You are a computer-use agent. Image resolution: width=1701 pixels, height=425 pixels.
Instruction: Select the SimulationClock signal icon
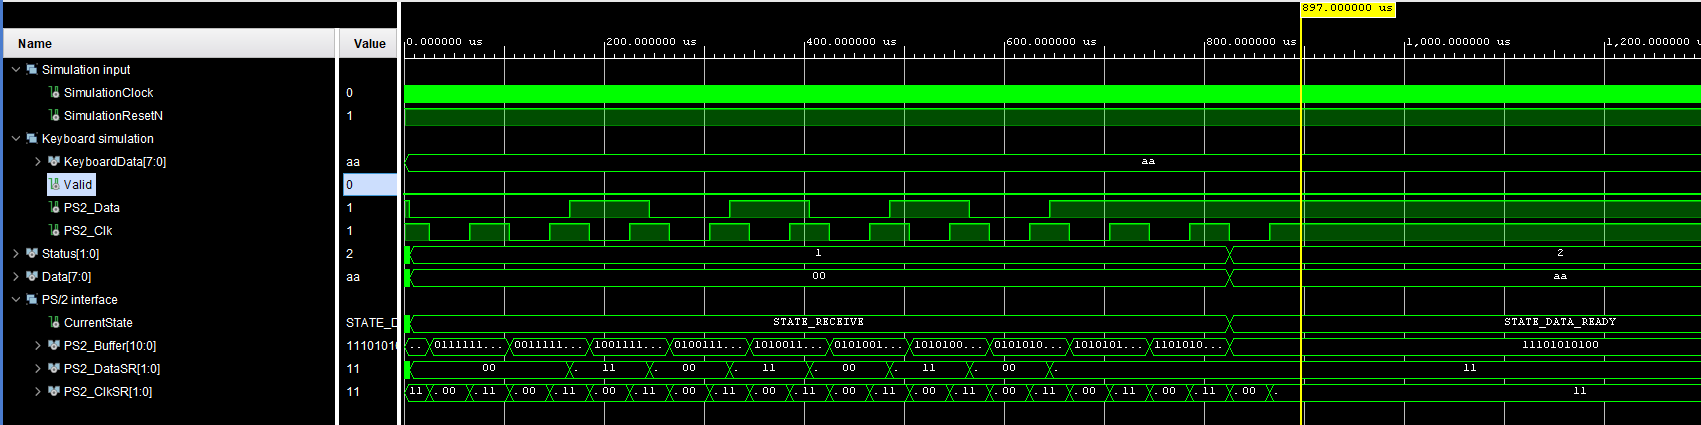54,92
